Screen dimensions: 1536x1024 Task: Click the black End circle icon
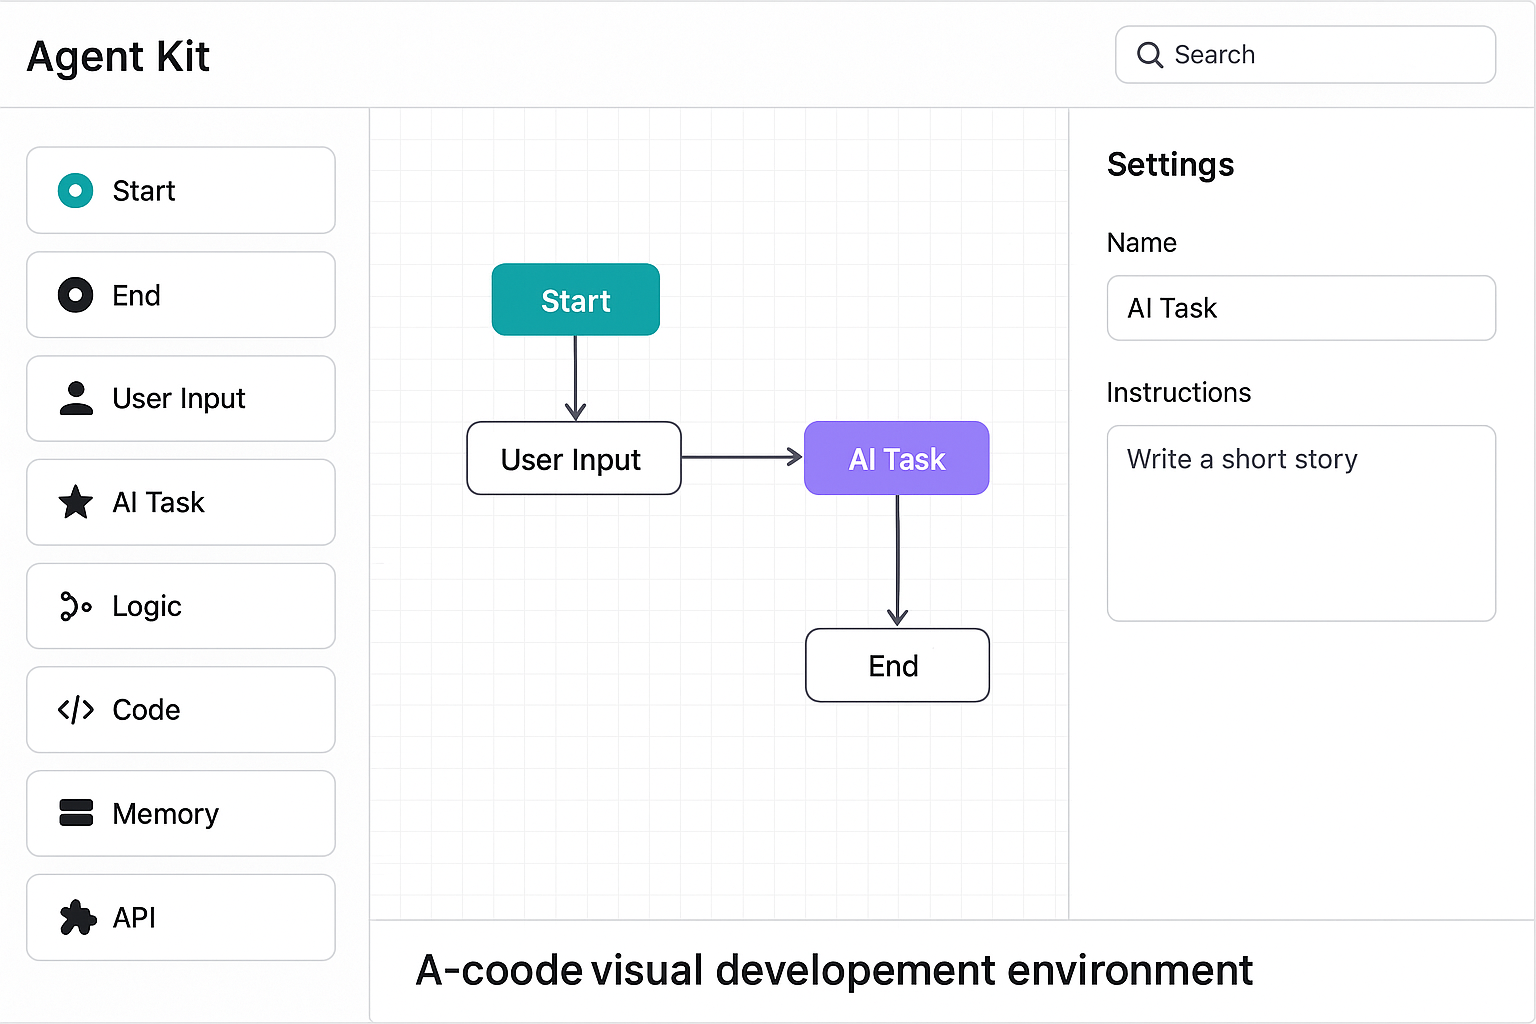coord(75,295)
